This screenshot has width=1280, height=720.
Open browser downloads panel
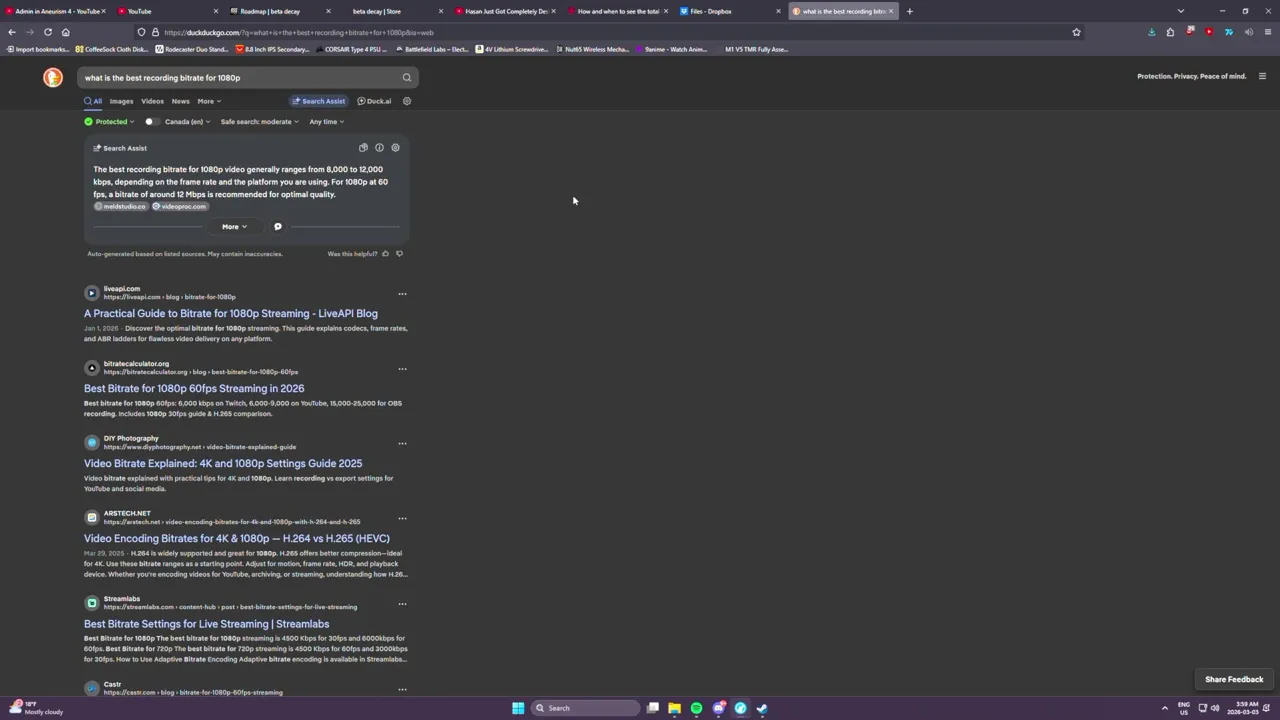pos(1151,32)
